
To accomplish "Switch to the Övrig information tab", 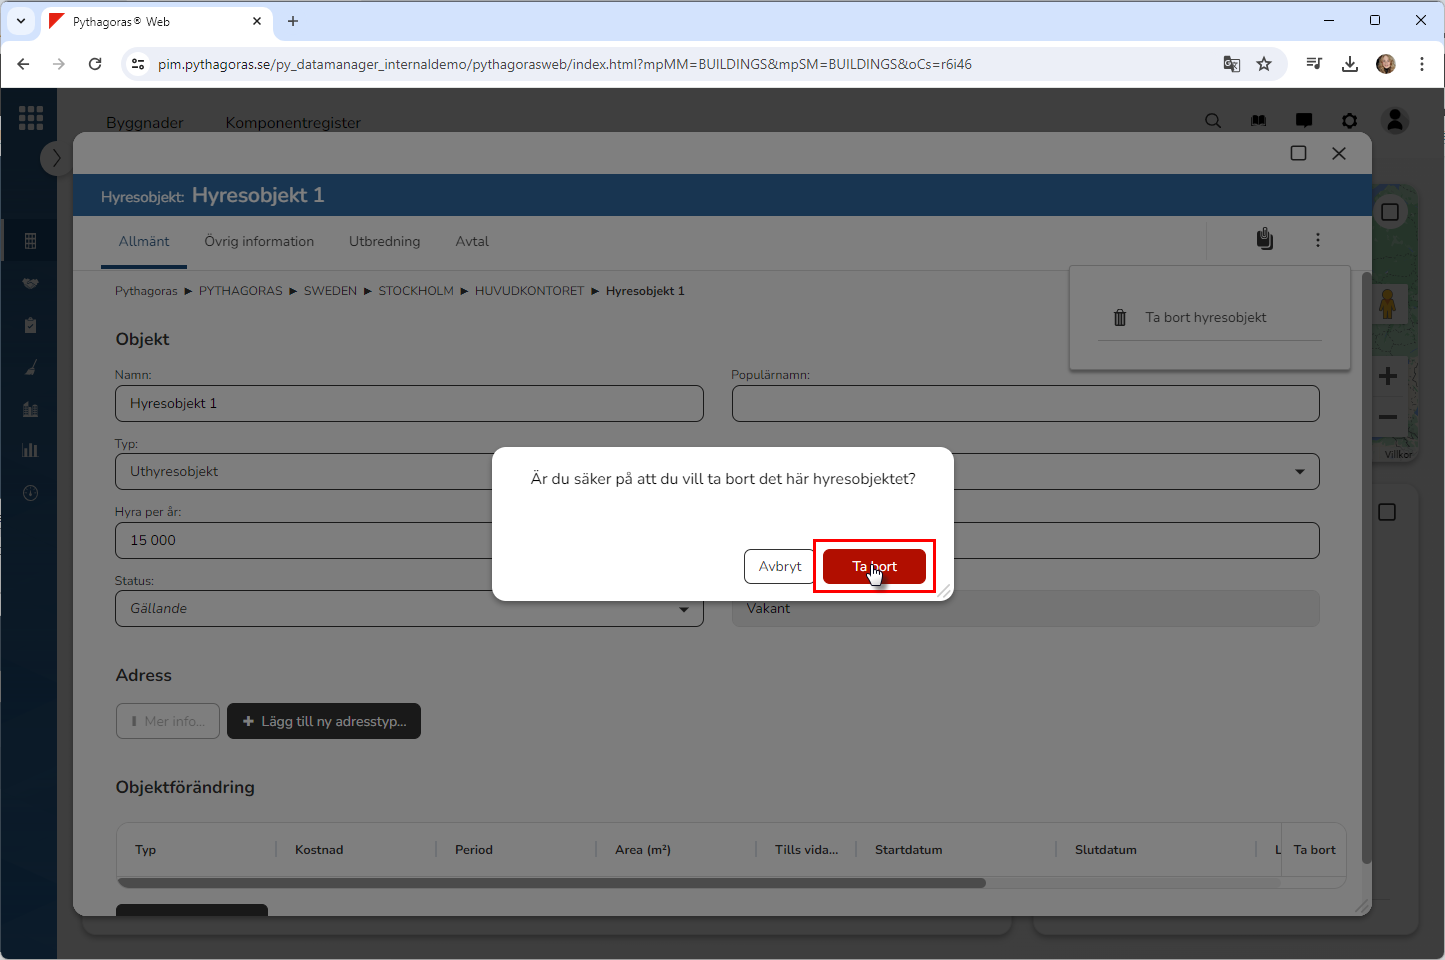I will pos(259,242).
